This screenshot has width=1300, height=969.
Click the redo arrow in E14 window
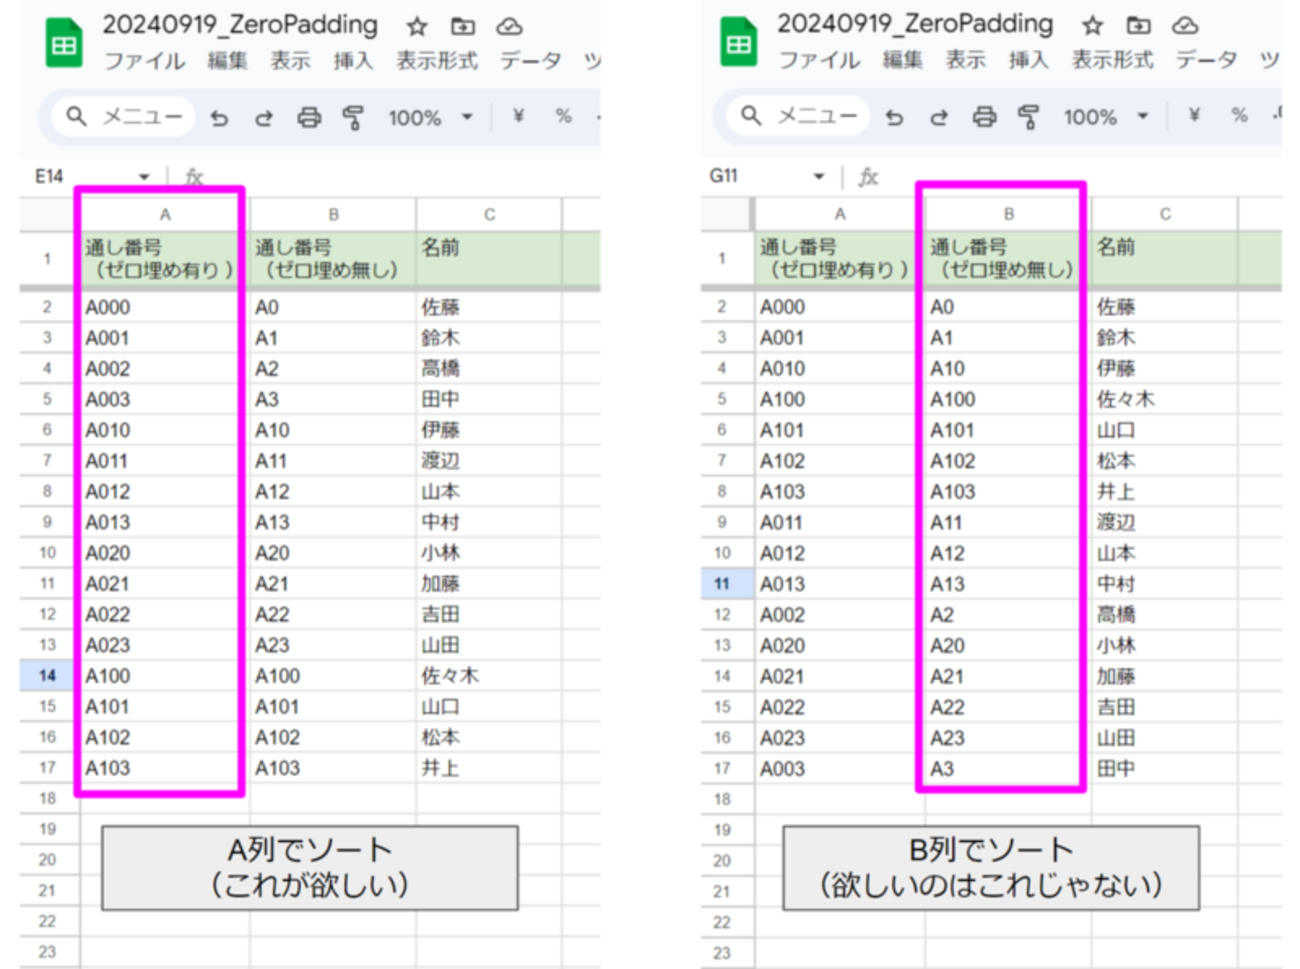264,118
